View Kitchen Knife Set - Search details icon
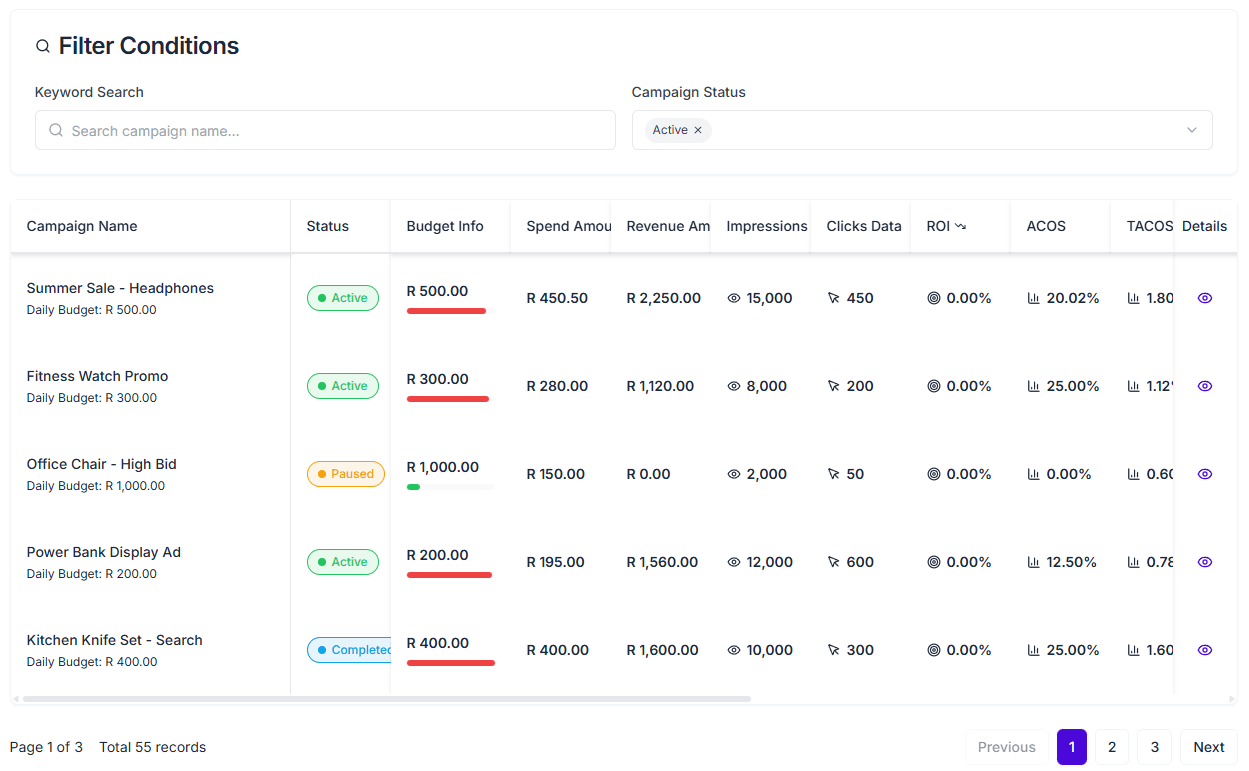 1204,650
